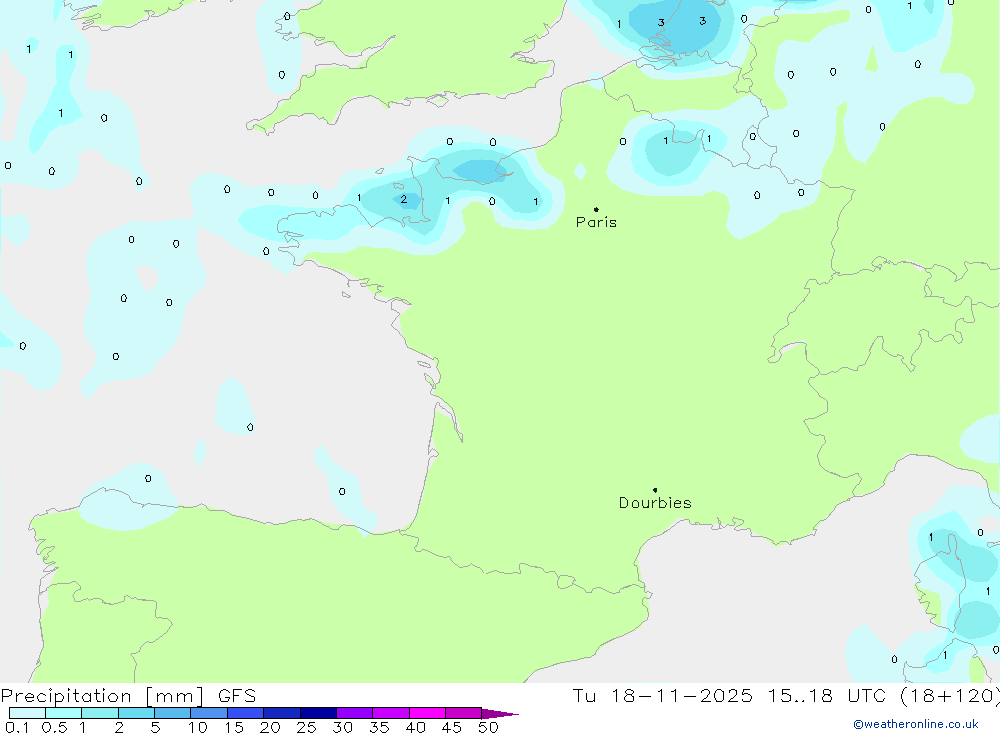Open the weatheronline.co.uk copyright link
Screen dimensions: 1000x733
tap(916, 724)
